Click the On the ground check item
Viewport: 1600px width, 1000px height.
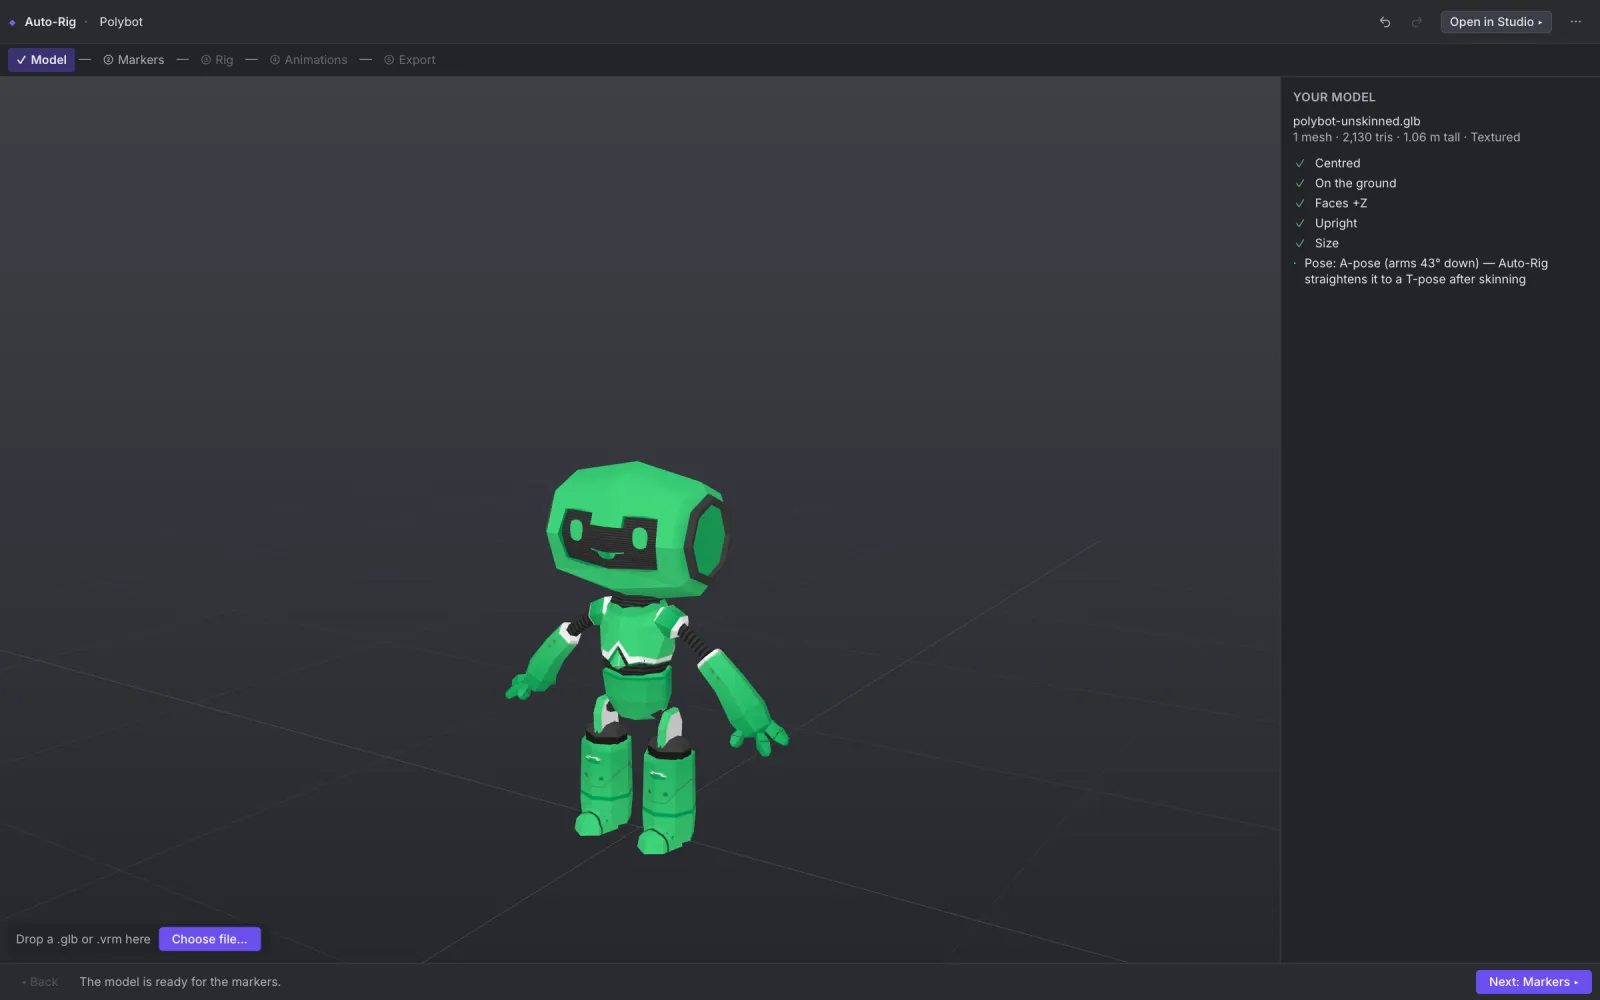(1355, 183)
